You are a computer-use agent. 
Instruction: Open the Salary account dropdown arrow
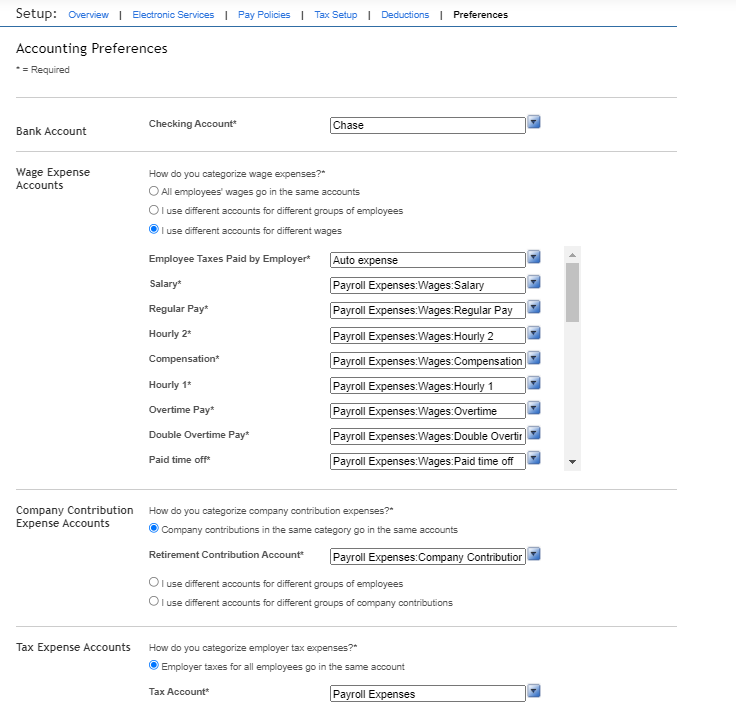click(534, 282)
